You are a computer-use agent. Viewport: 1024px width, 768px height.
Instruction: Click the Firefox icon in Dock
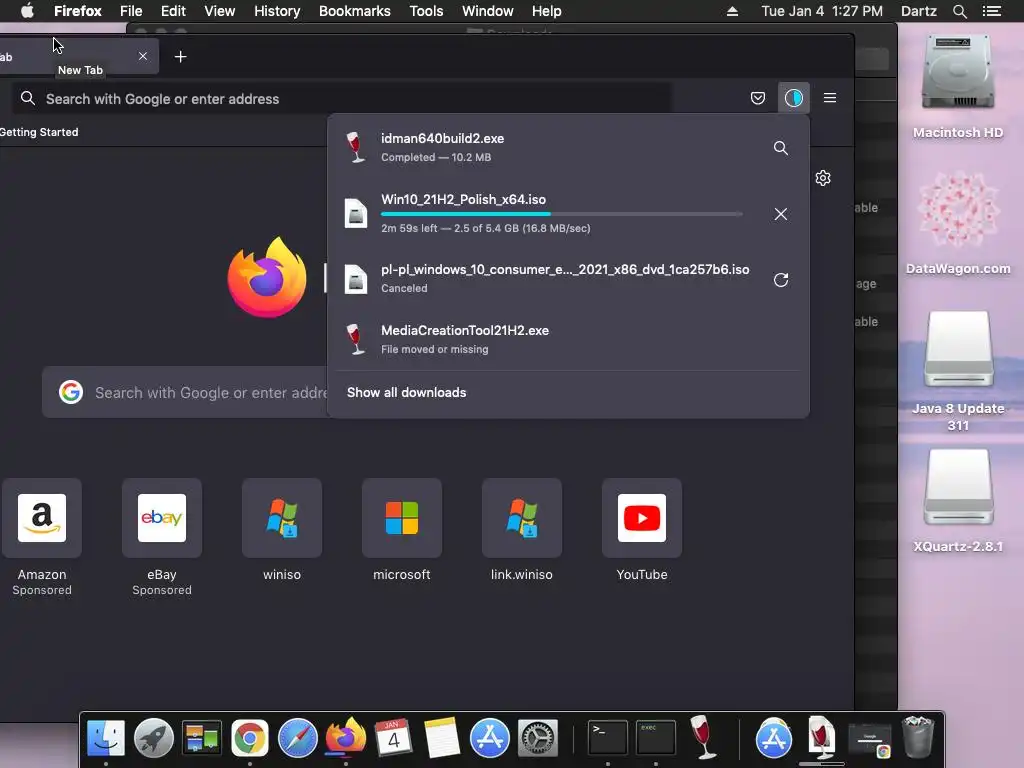(x=345, y=737)
